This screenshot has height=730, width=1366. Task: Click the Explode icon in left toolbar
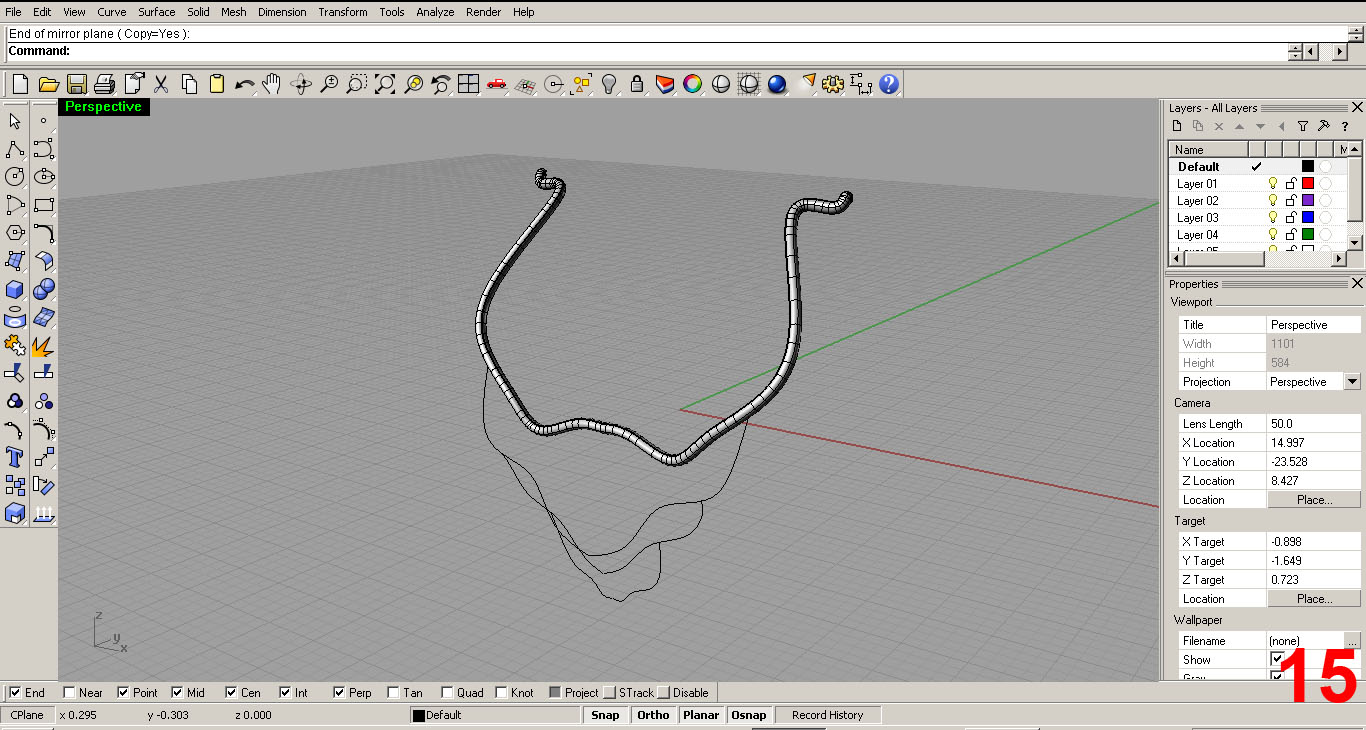tap(43, 345)
